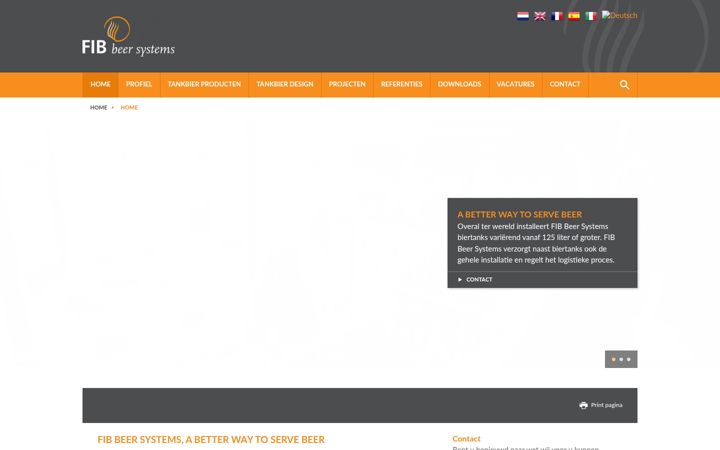Select the first slider dot
The image size is (720, 450).
click(613, 360)
